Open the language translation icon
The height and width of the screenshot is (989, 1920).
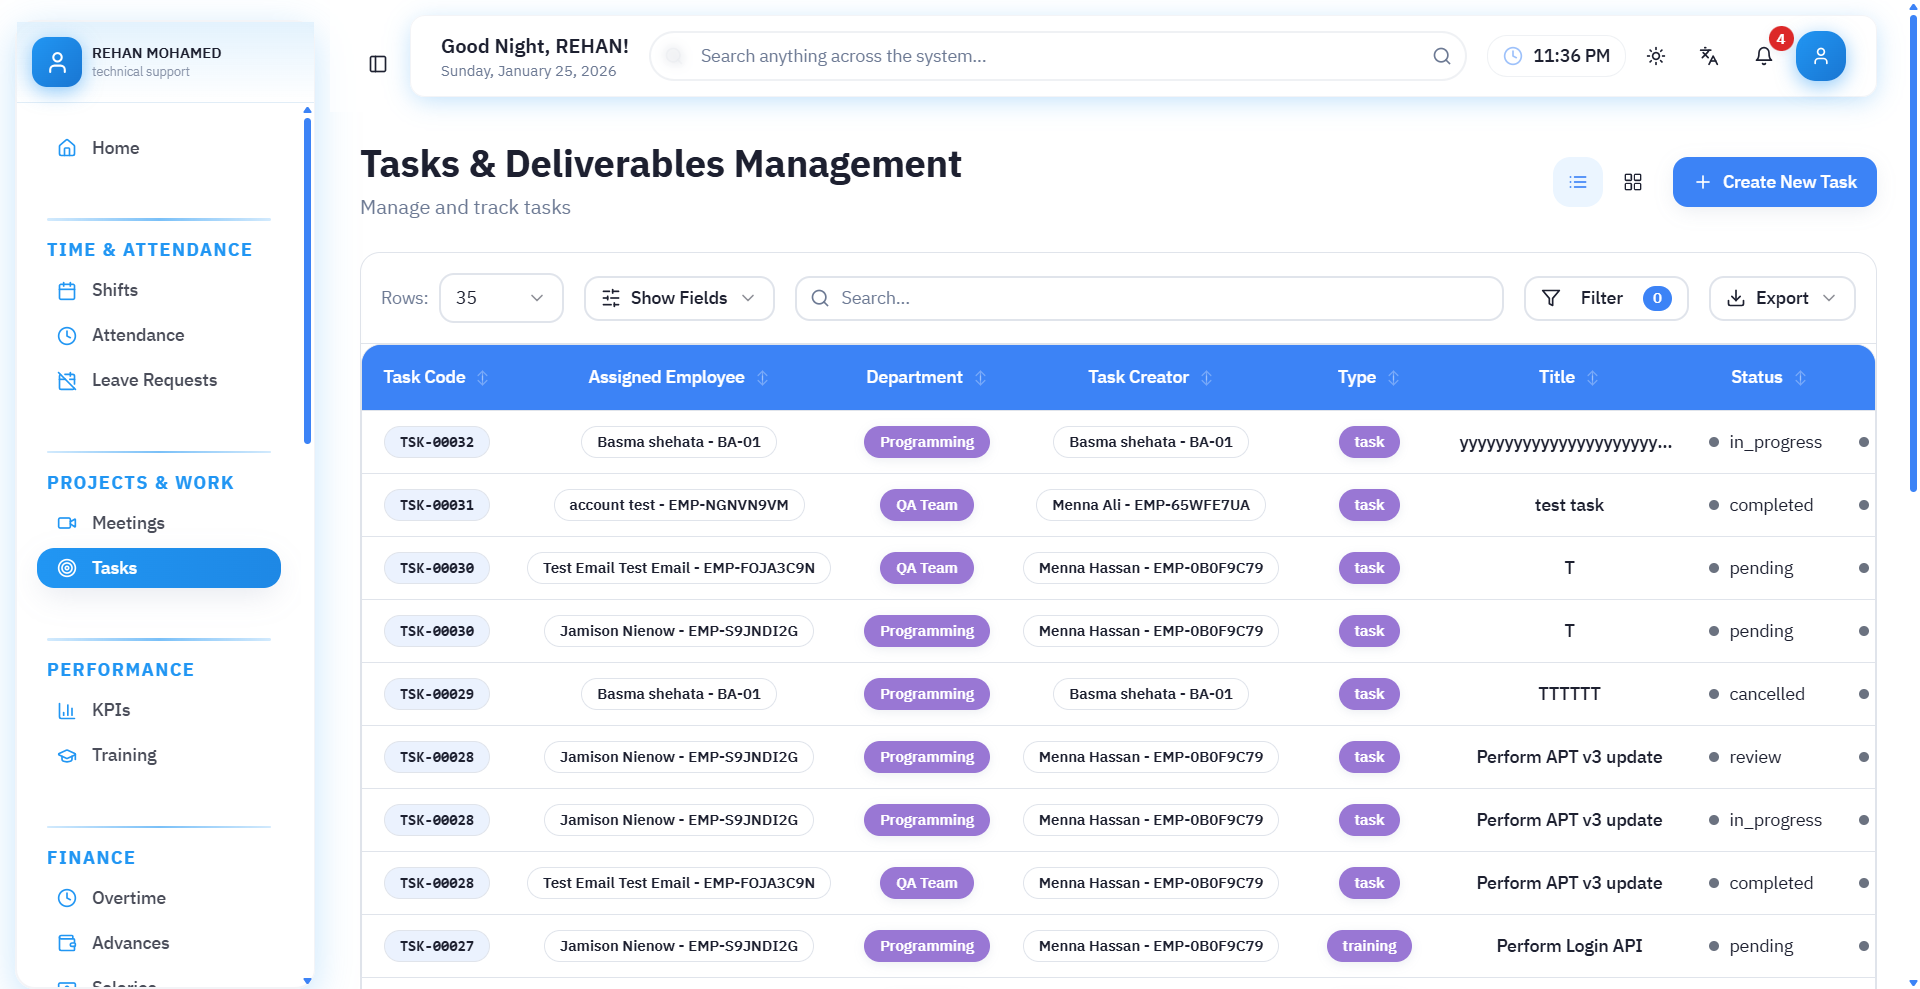(x=1709, y=56)
